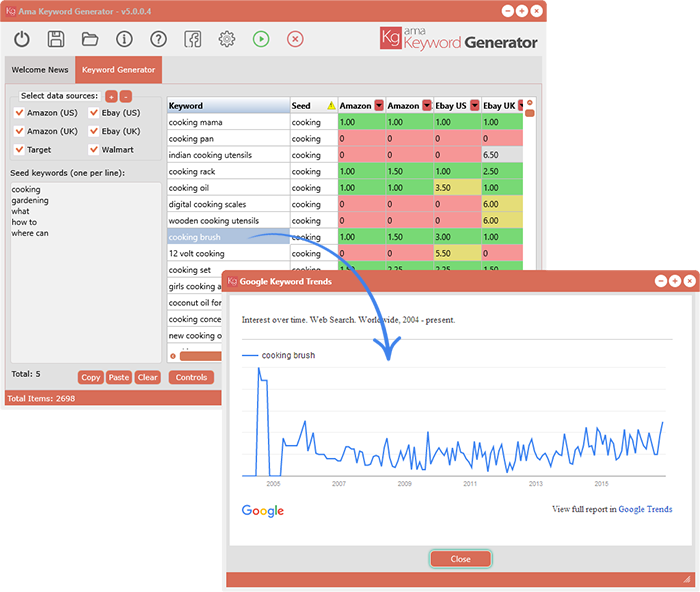Click the warning icon in Seed column header
The image size is (700, 592).
331,106
